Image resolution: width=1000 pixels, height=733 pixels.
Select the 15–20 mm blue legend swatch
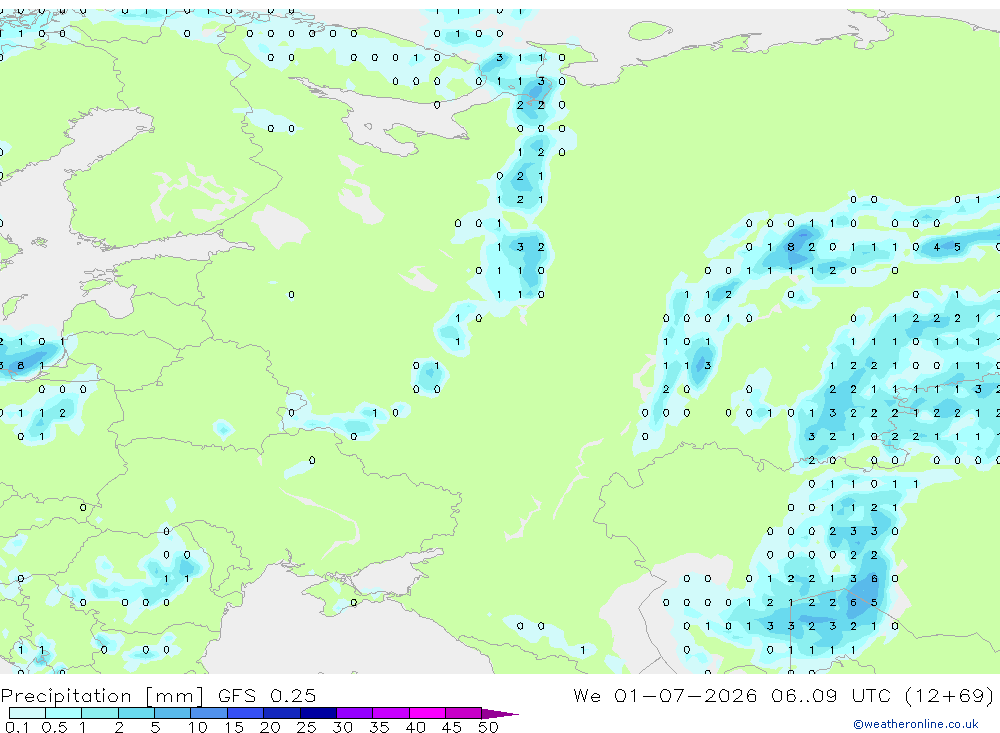coord(246,713)
